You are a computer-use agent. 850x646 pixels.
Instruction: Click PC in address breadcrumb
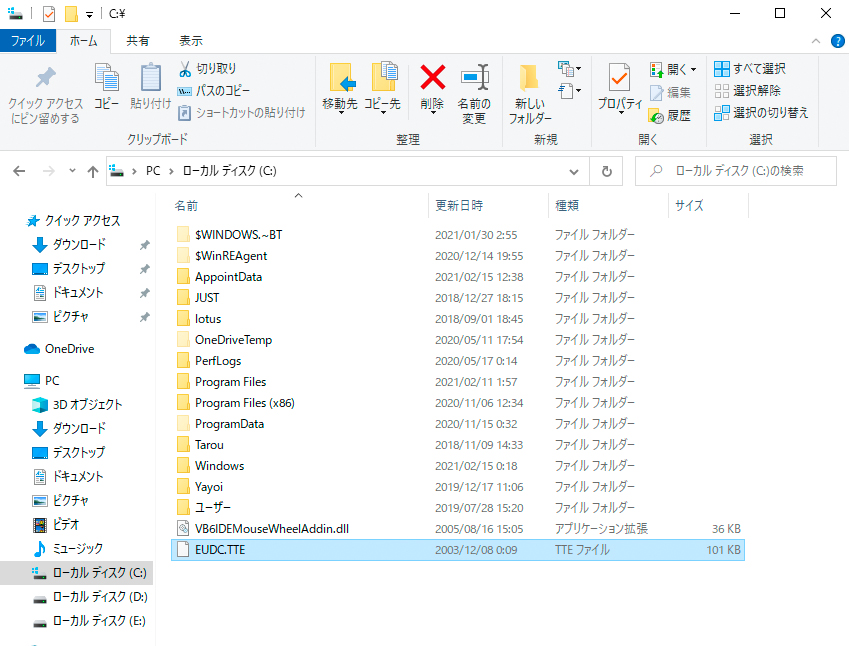153,171
